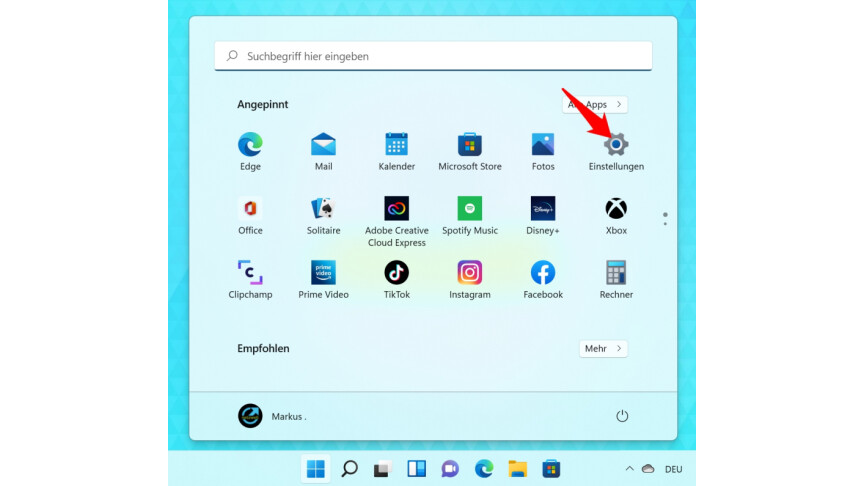Open the power options button
Screen dimensions: 864x486
click(x=622, y=416)
